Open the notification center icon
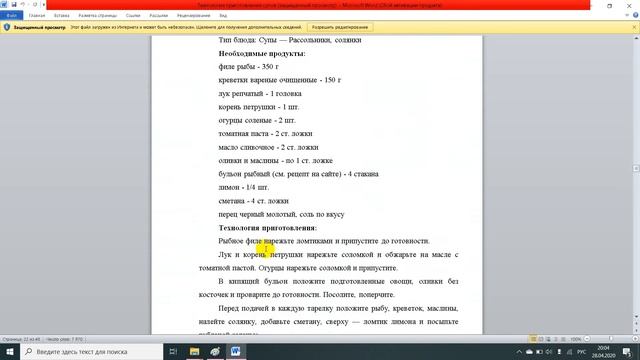The width and height of the screenshot is (640, 360). pyautogui.click(x=627, y=352)
